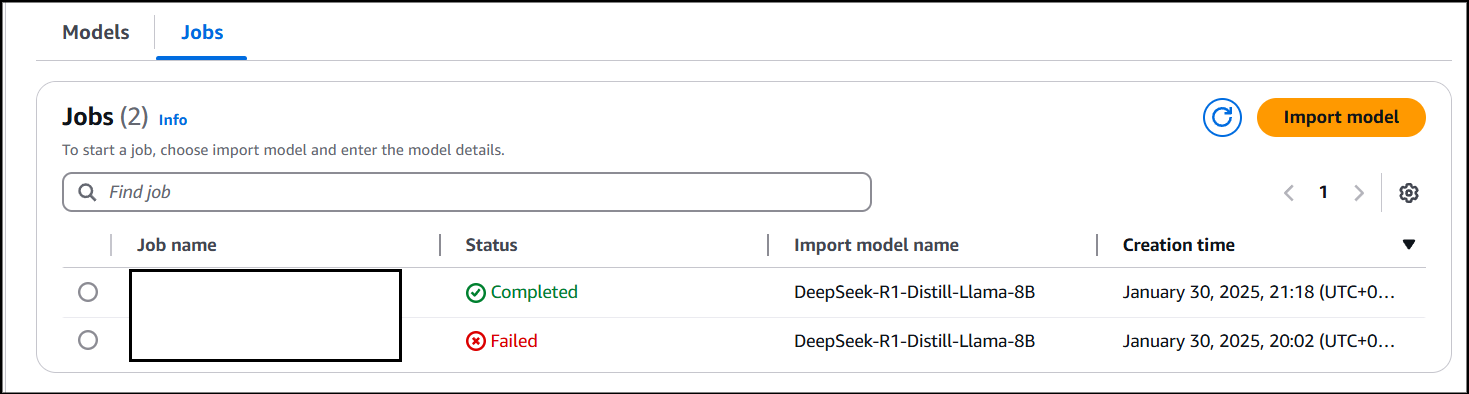Screen dimensions: 1469x394
Task: Click the search magnifier icon
Action: [x=88, y=192]
